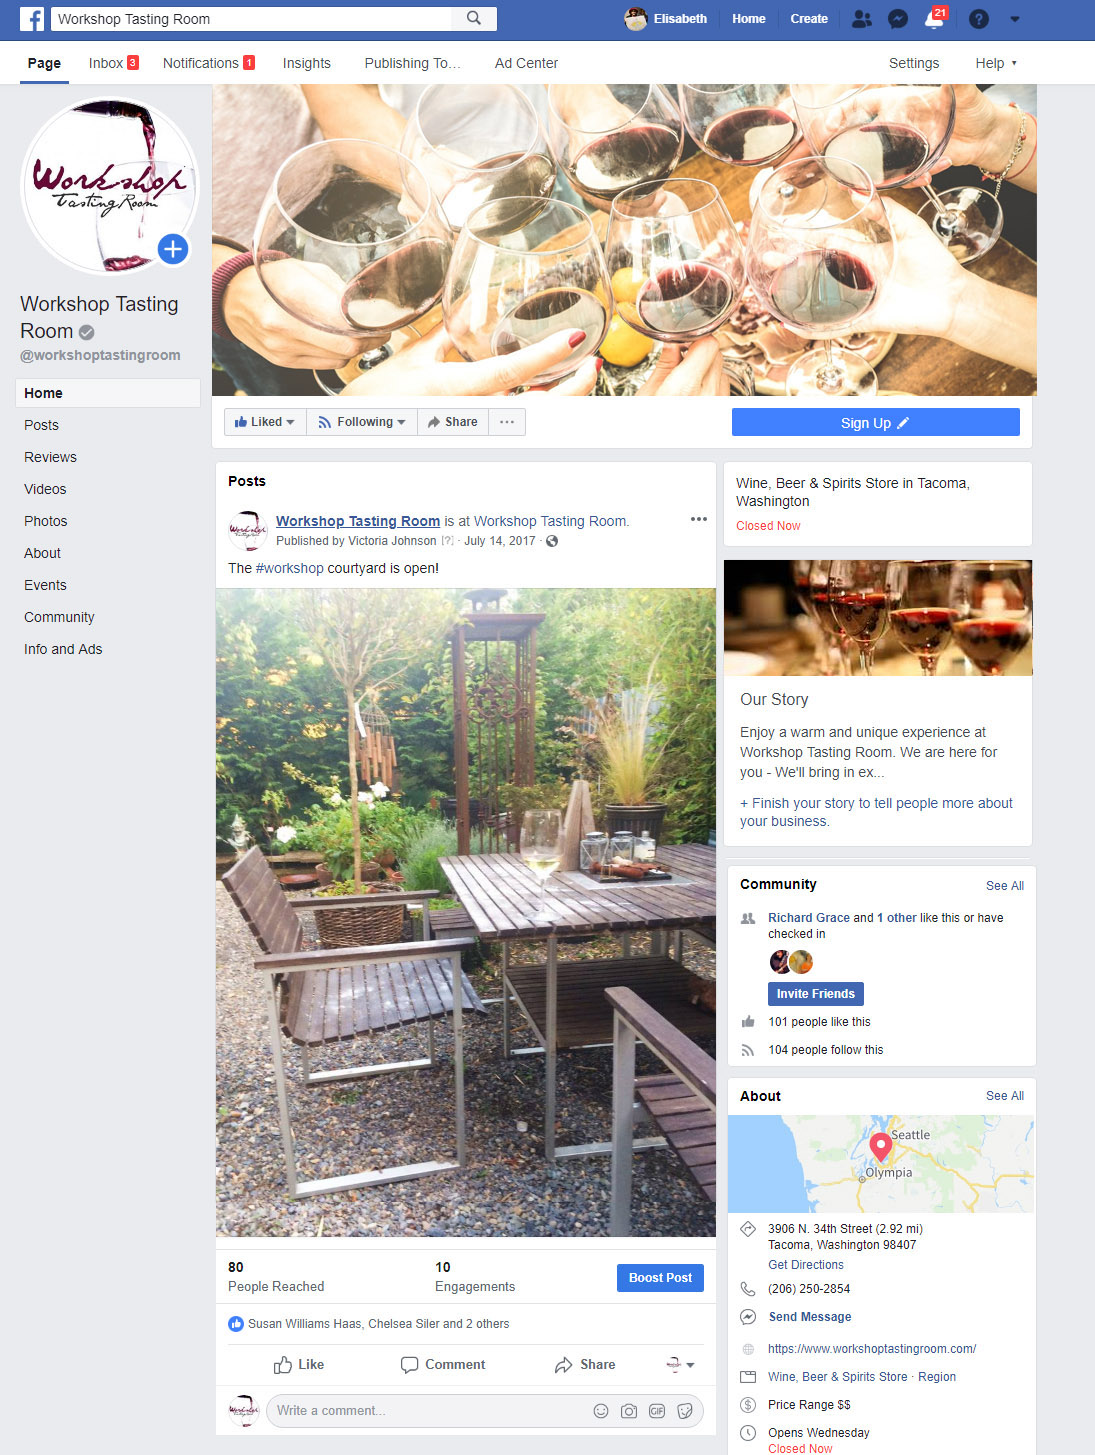This screenshot has width=1095, height=1455.
Task: Insert an emoji in the comment box
Action: pyautogui.click(x=601, y=1411)
